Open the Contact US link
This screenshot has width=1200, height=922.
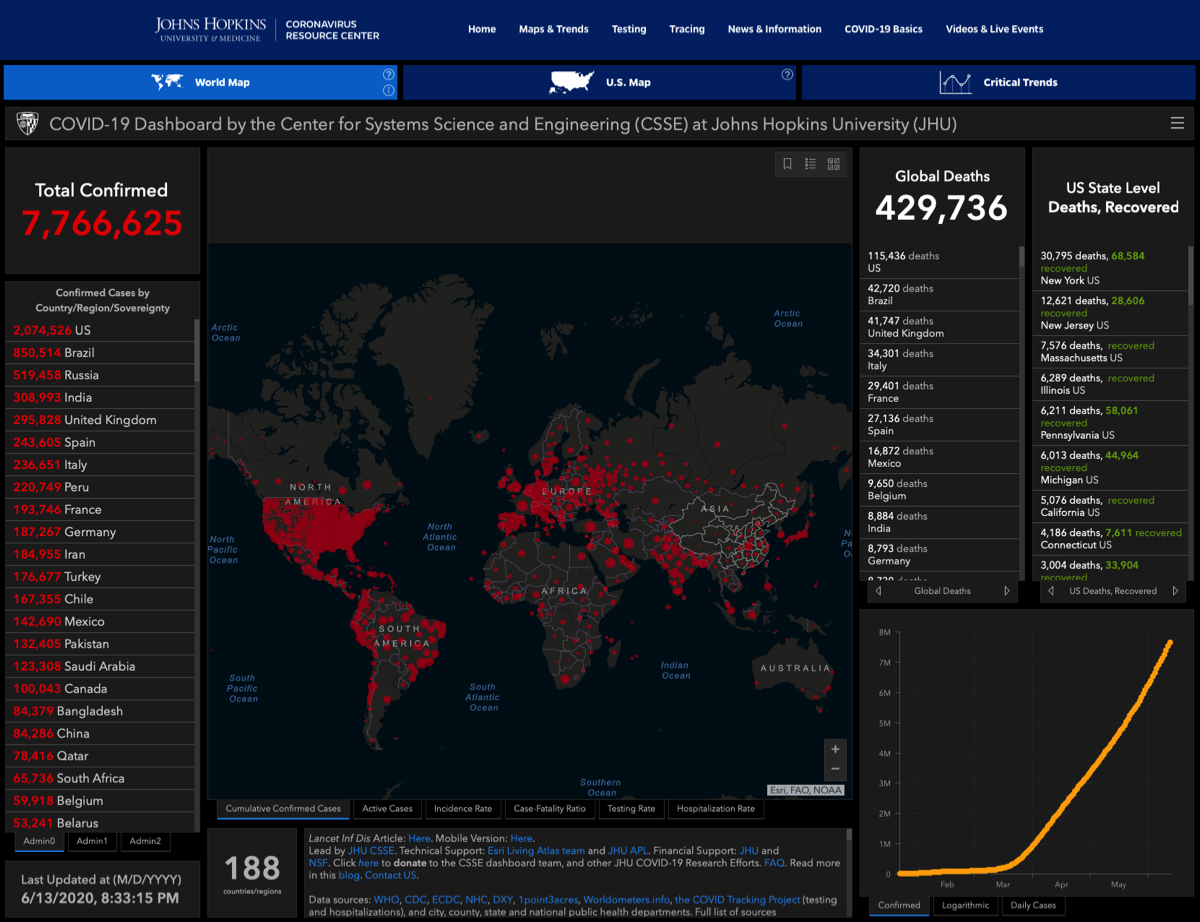pos(390,875)
